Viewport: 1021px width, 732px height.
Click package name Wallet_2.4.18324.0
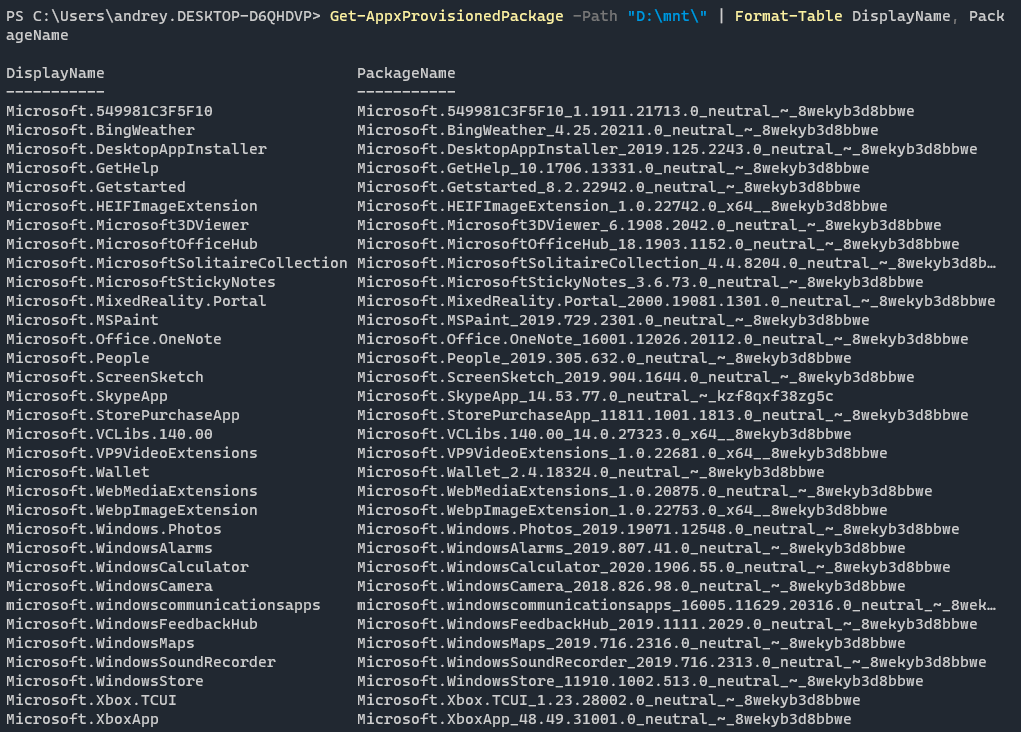coord(591,472)
